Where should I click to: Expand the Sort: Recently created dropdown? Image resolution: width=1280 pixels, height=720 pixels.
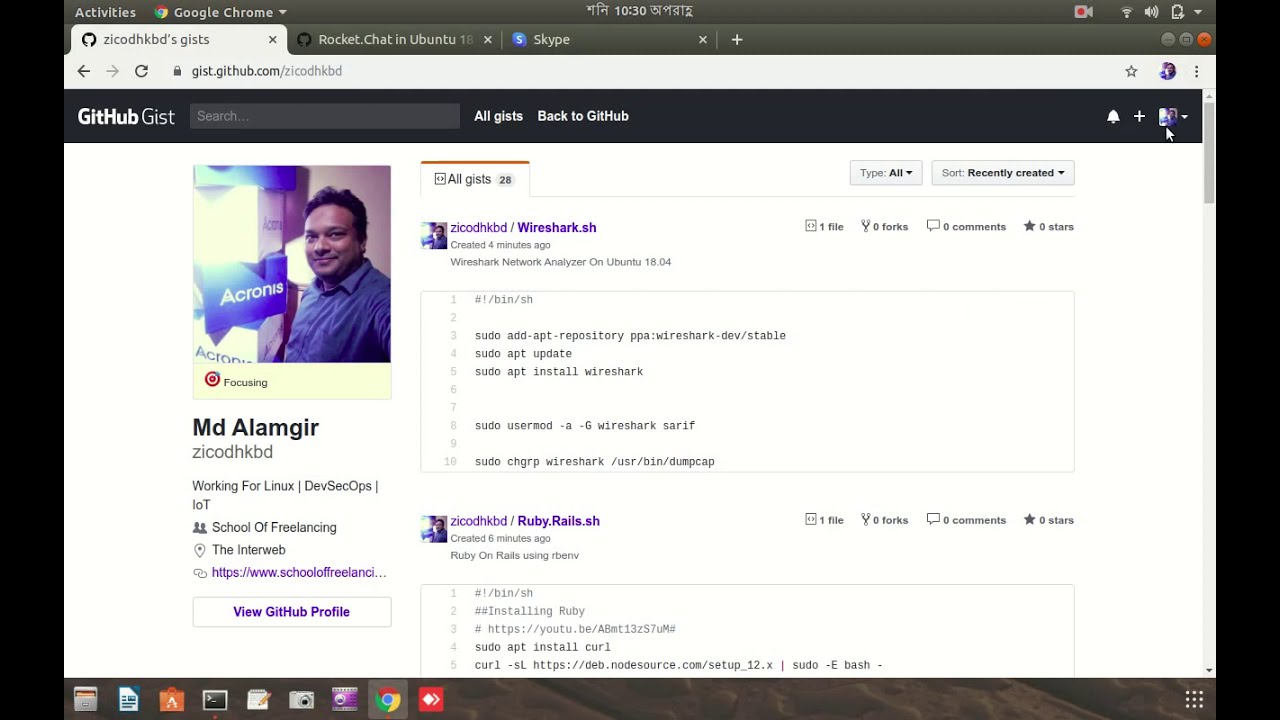[1002, 173]
